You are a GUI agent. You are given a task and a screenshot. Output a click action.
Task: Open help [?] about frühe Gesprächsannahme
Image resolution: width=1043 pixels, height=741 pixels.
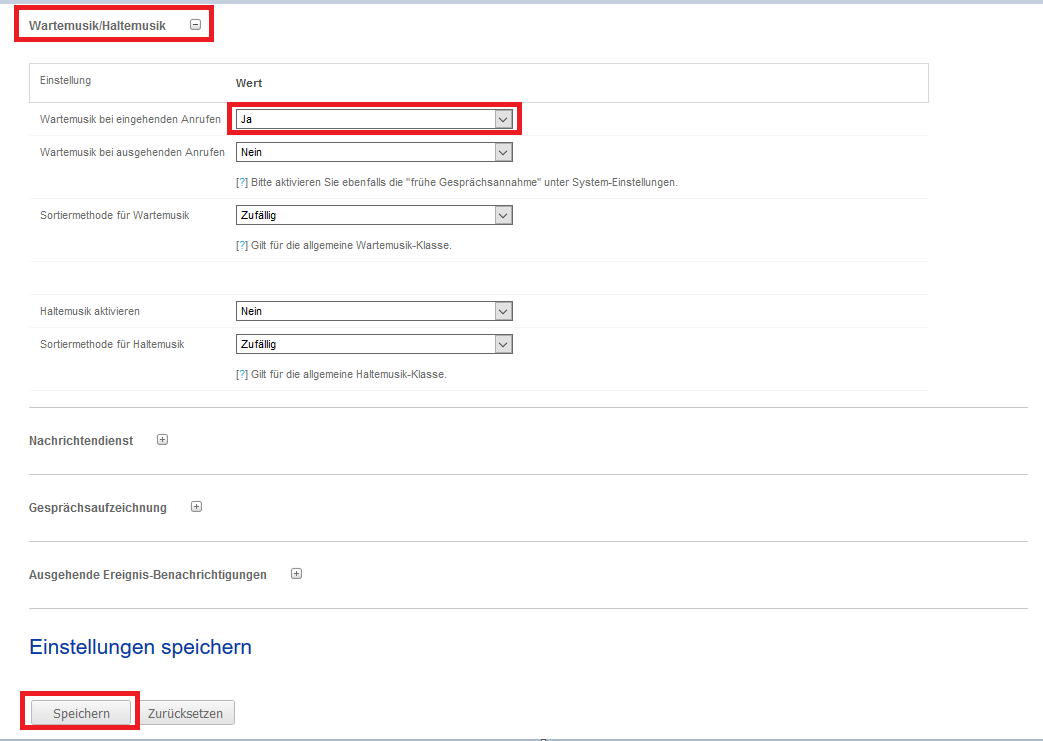(241, 183)
